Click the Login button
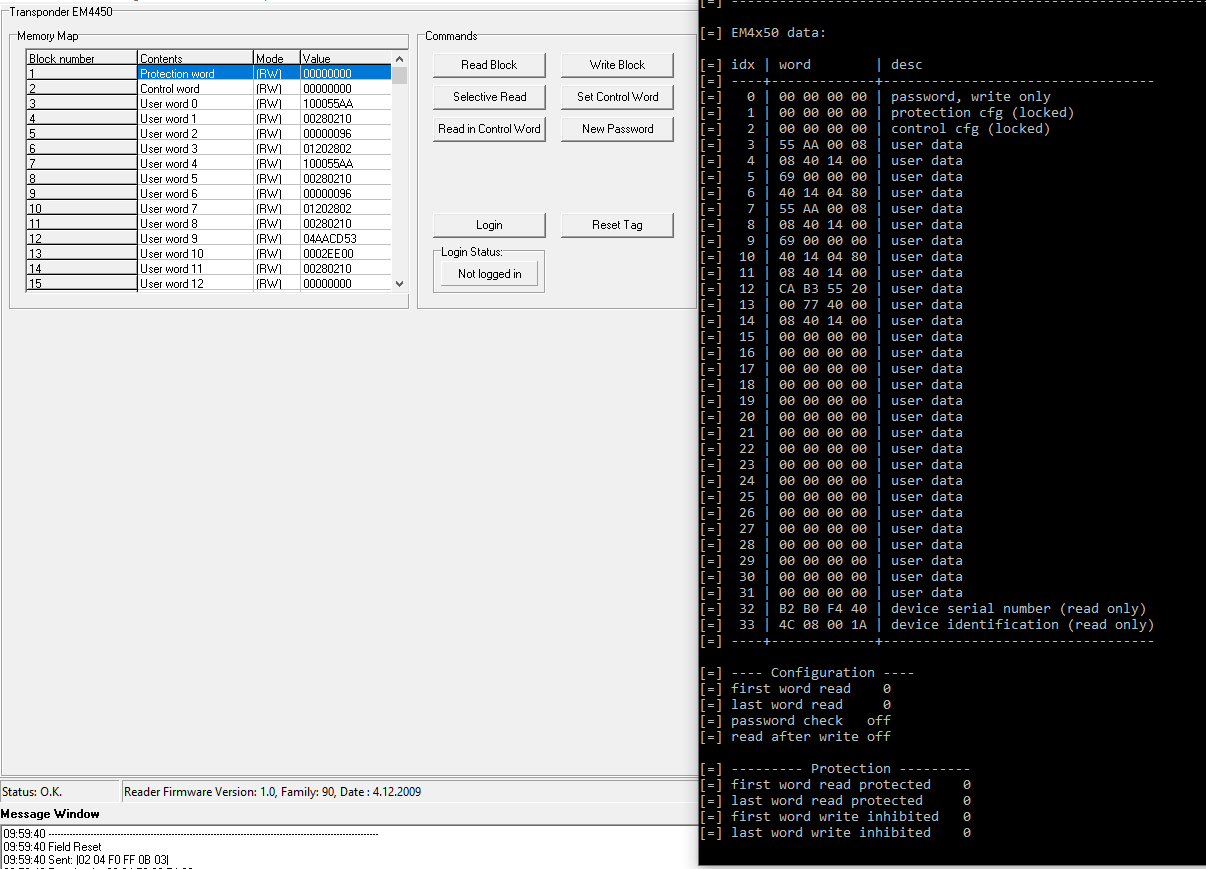The image size is (1206, 869). click(x=489, y=225)
